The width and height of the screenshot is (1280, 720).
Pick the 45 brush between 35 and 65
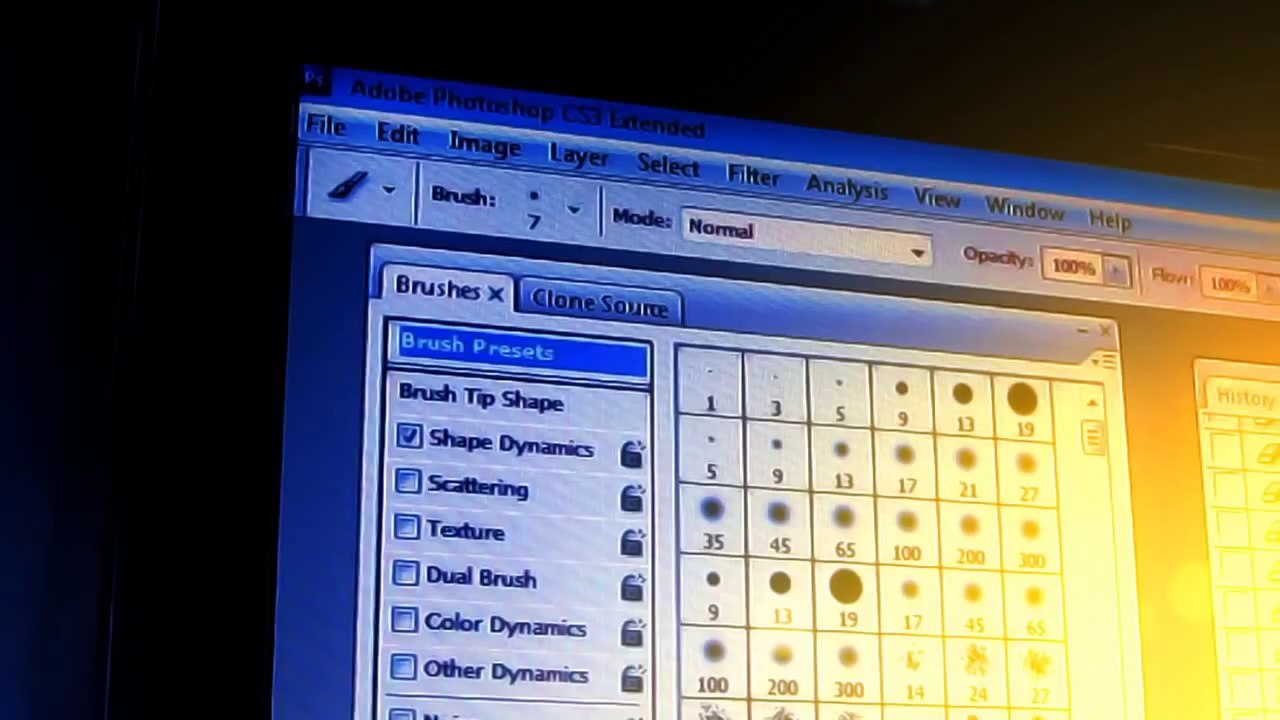click(779, 530)
